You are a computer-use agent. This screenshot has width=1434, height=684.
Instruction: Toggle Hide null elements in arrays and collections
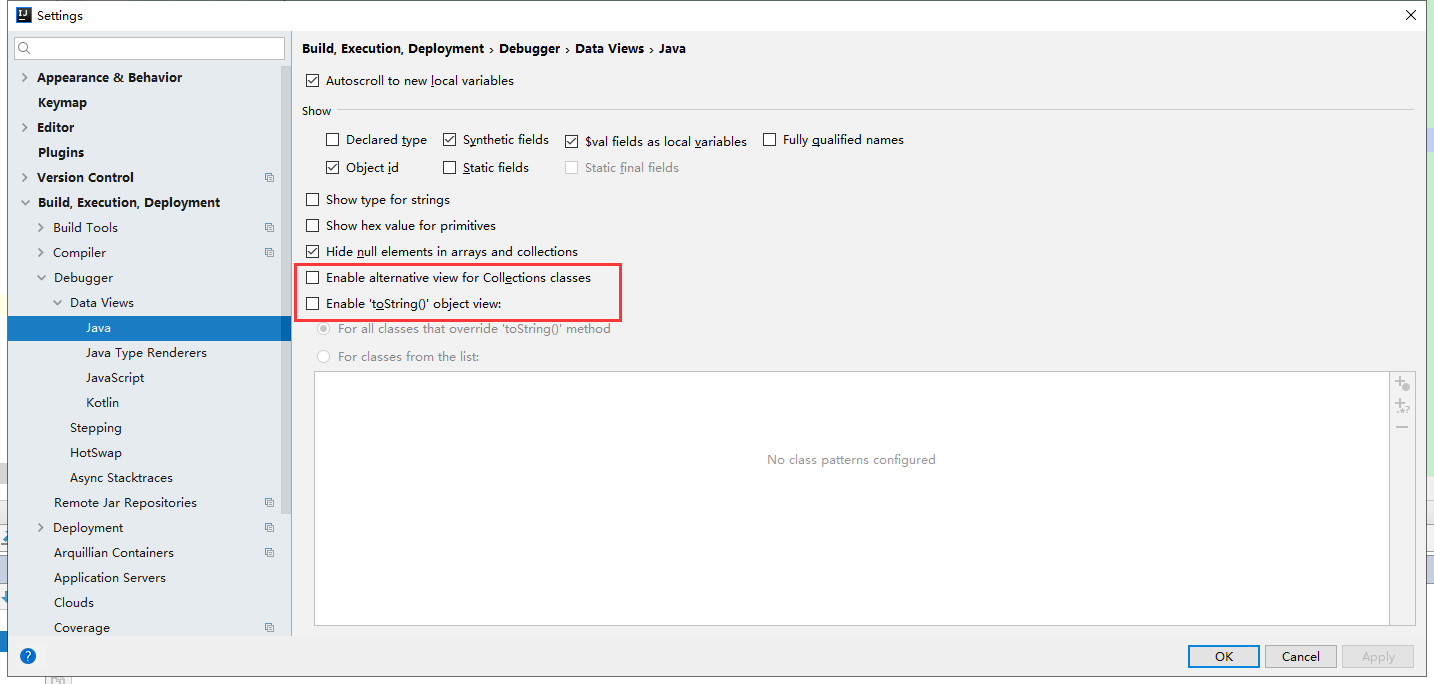click(x=313, y=252)
